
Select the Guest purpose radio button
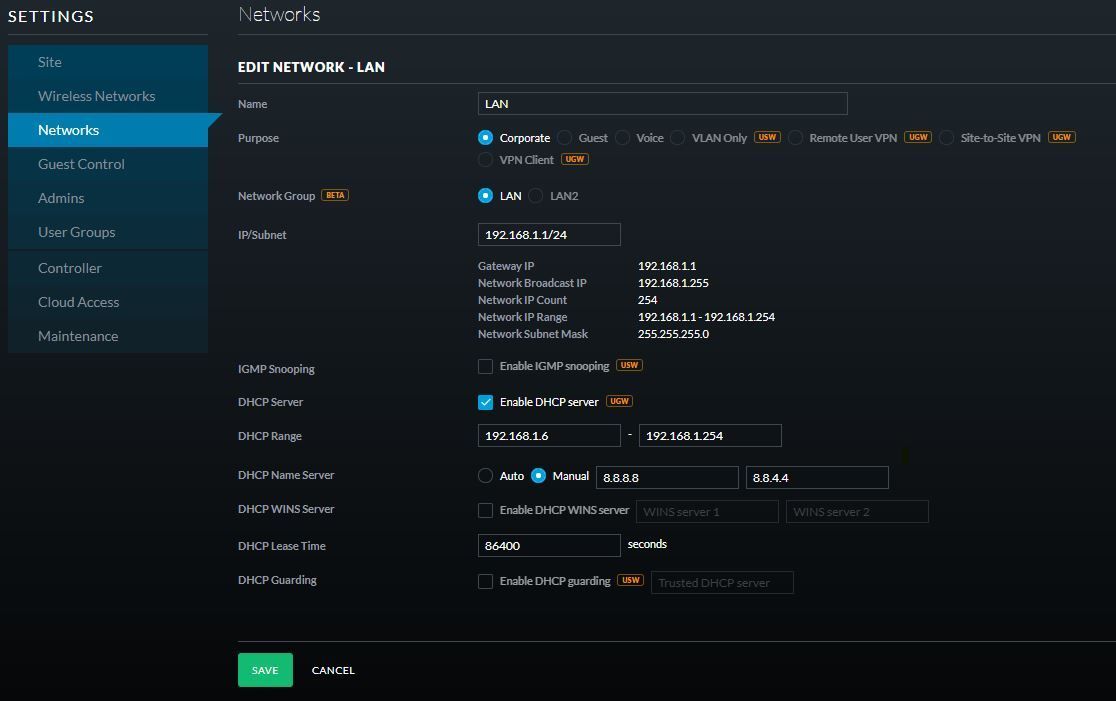point(565,138)
